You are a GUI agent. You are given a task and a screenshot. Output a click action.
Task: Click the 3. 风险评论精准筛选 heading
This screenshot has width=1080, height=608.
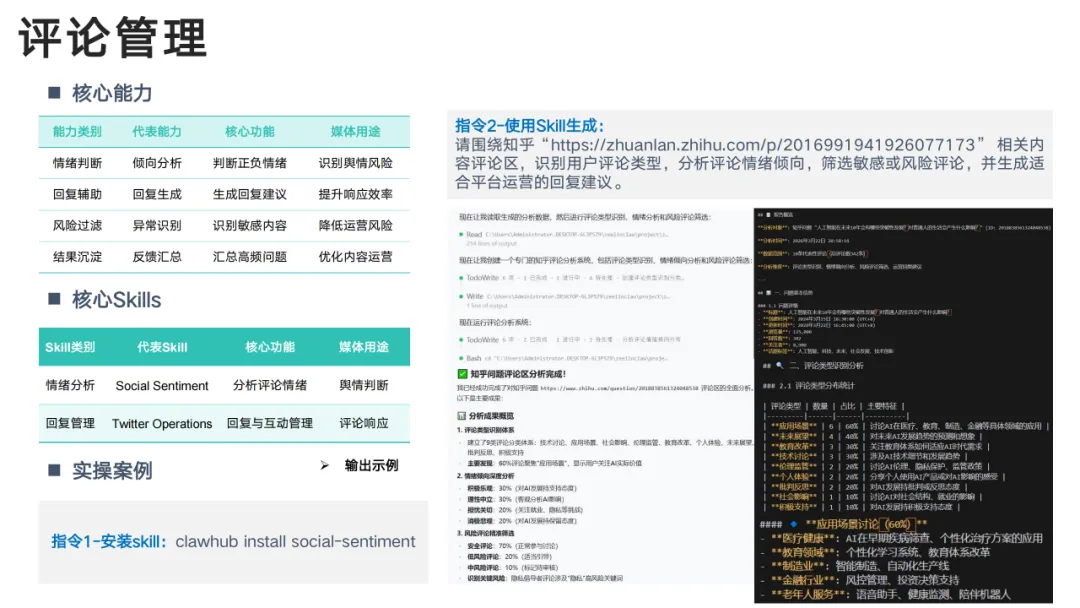pos(486,534)
